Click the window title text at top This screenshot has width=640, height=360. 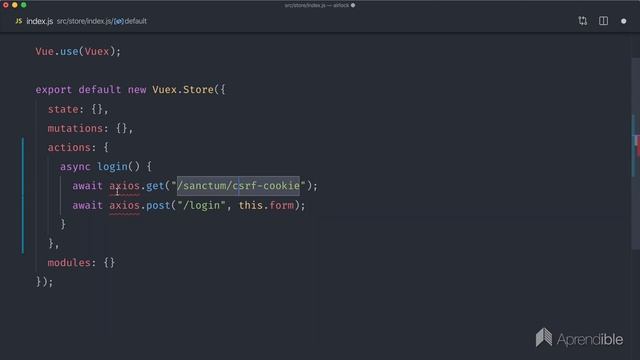[317, 5]
